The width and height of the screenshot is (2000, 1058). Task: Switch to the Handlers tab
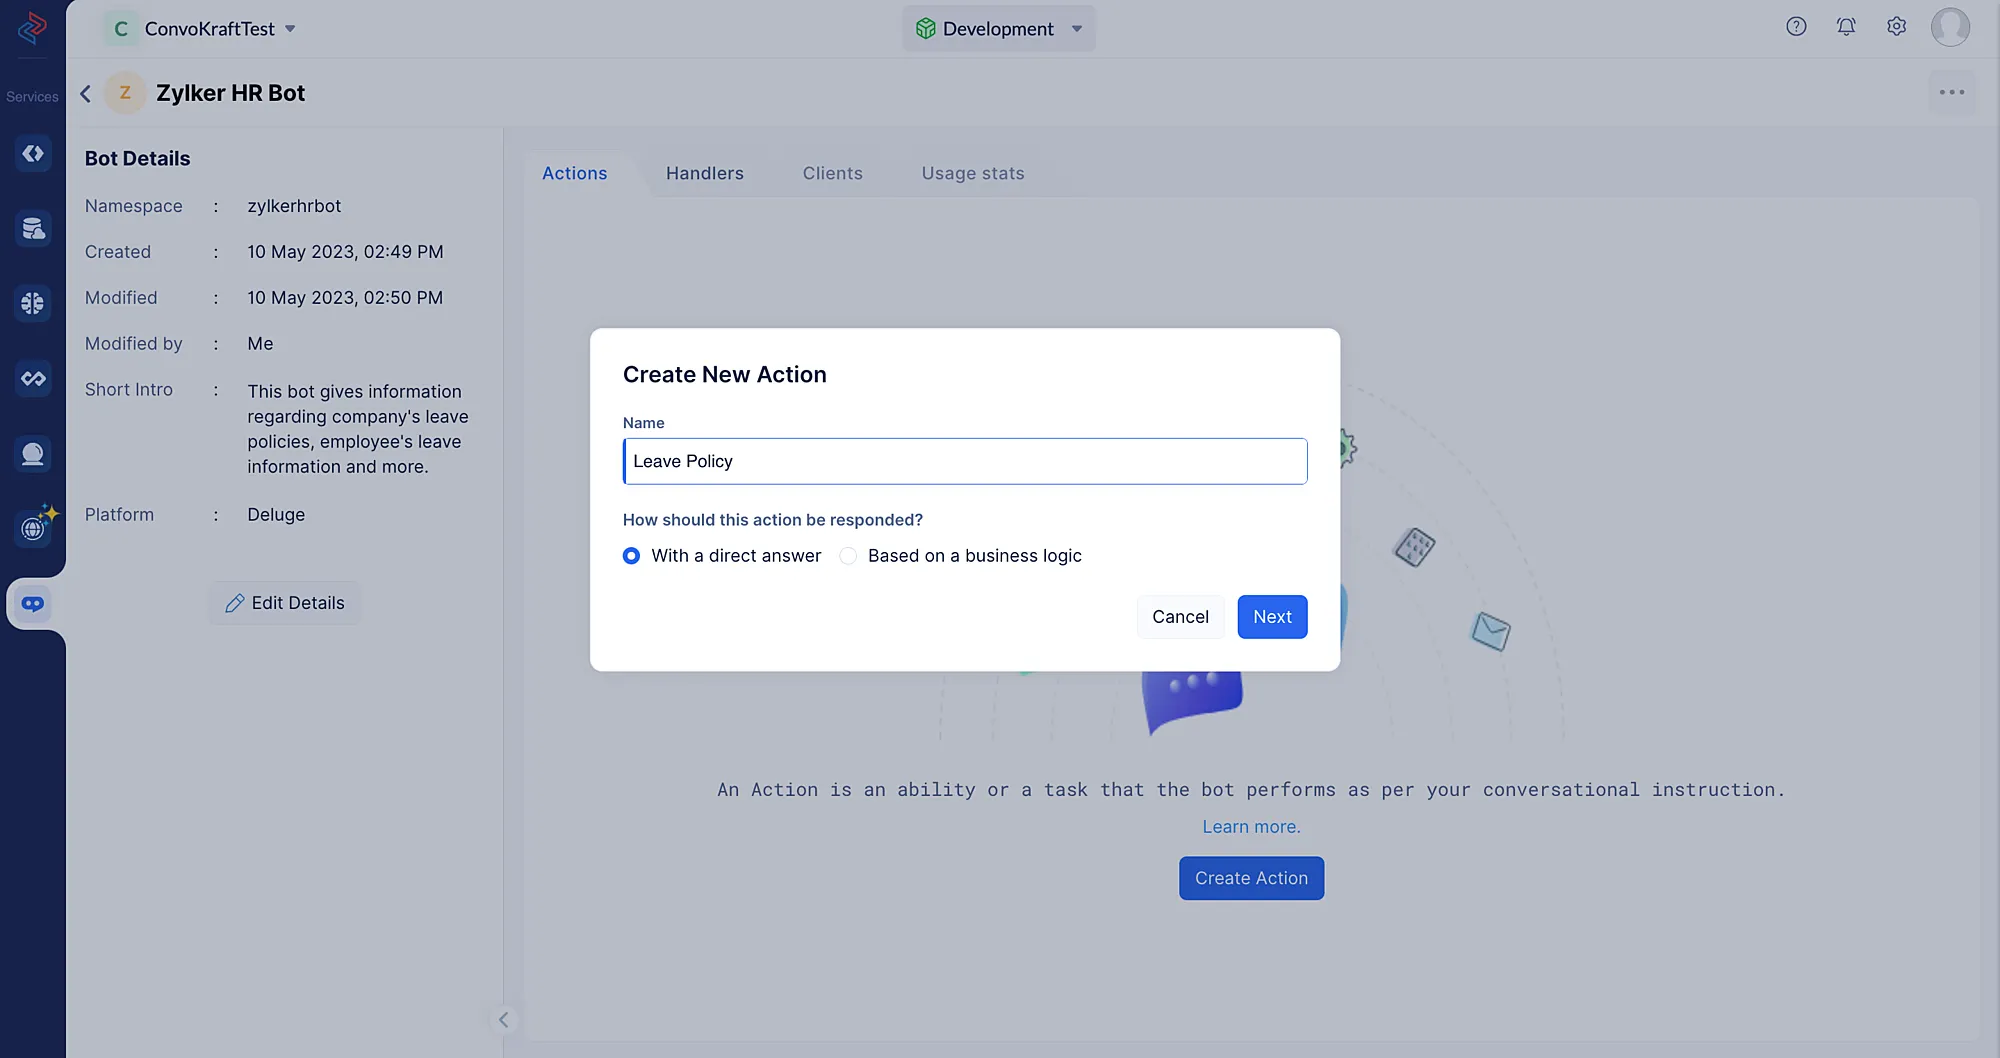tap(704, 173)
